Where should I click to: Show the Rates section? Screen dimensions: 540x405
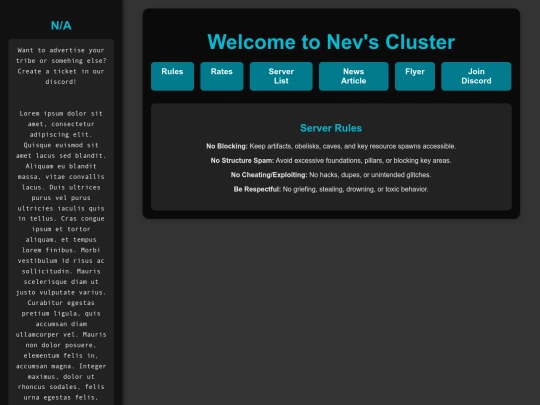pos(222,76)
